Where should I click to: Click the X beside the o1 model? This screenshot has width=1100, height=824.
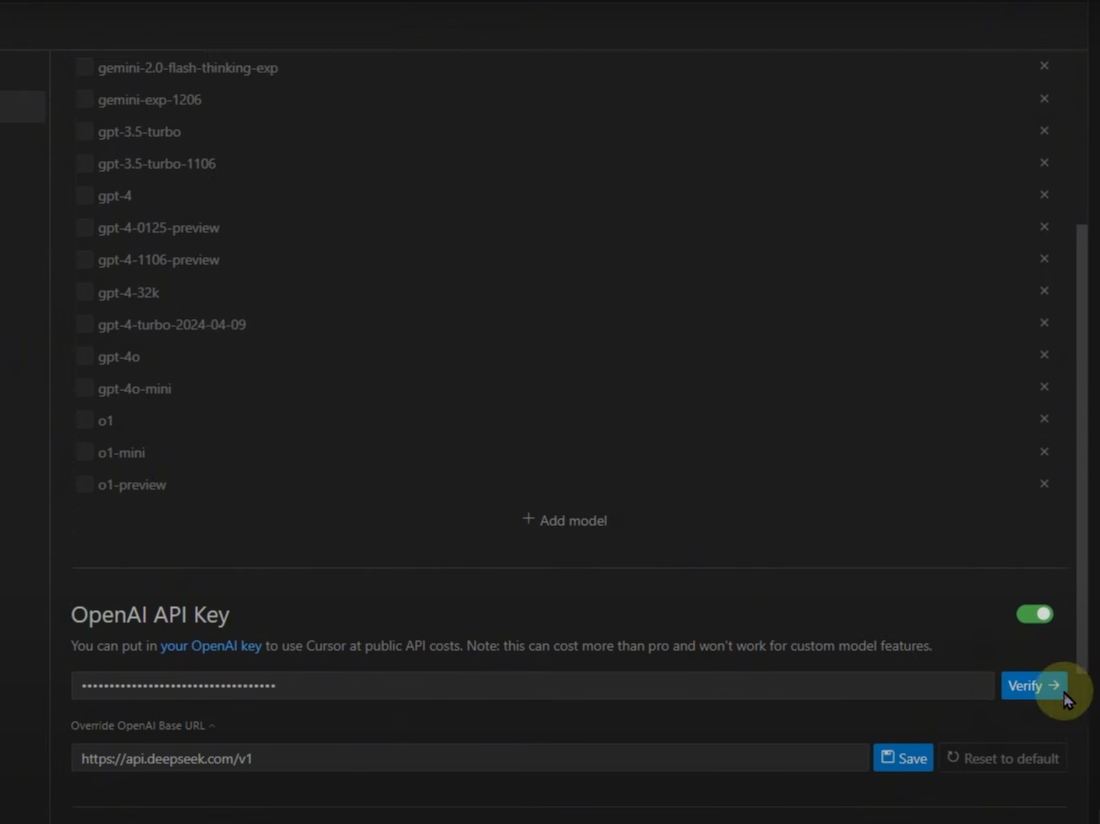(x=1044, y=419)
